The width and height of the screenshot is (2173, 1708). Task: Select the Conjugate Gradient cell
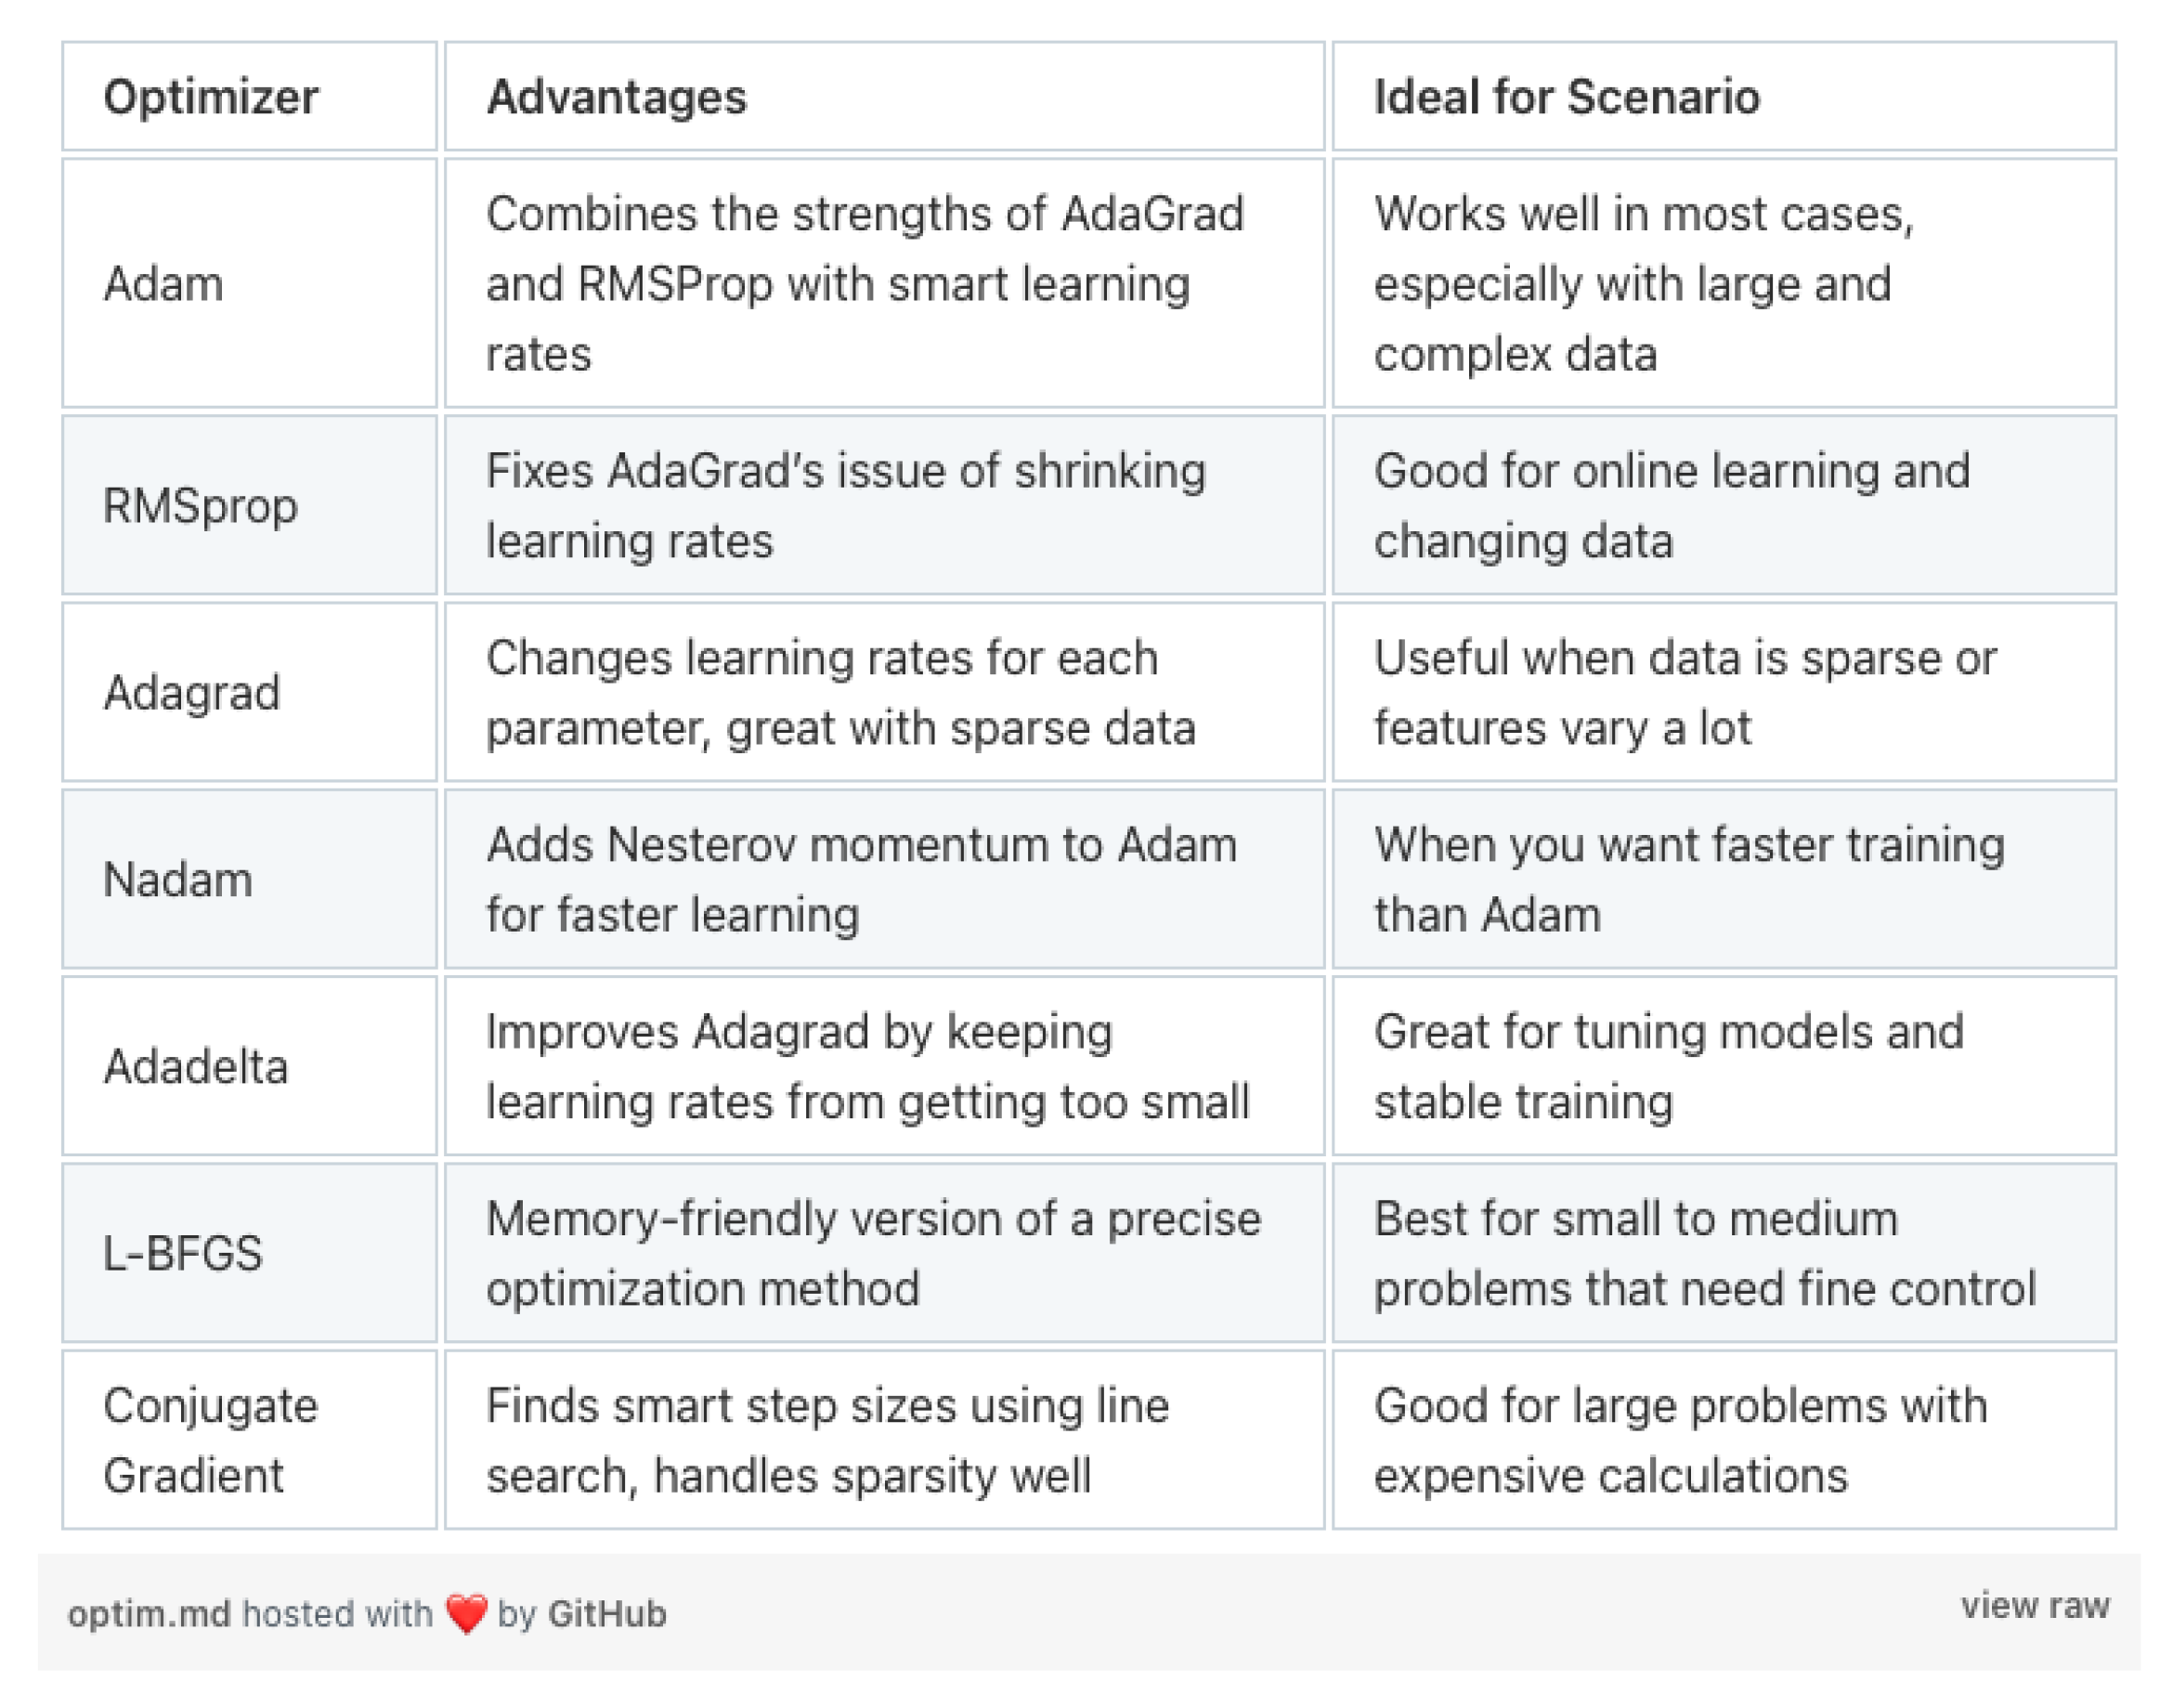[x=210, y=1440]
